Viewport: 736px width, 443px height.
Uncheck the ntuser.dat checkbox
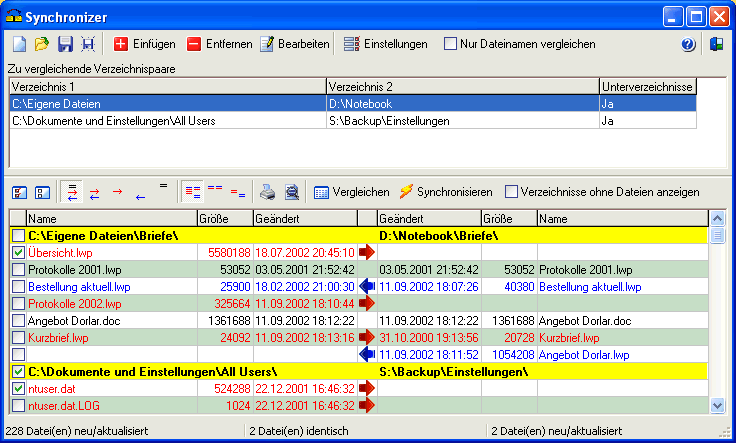tap(18, 389)
